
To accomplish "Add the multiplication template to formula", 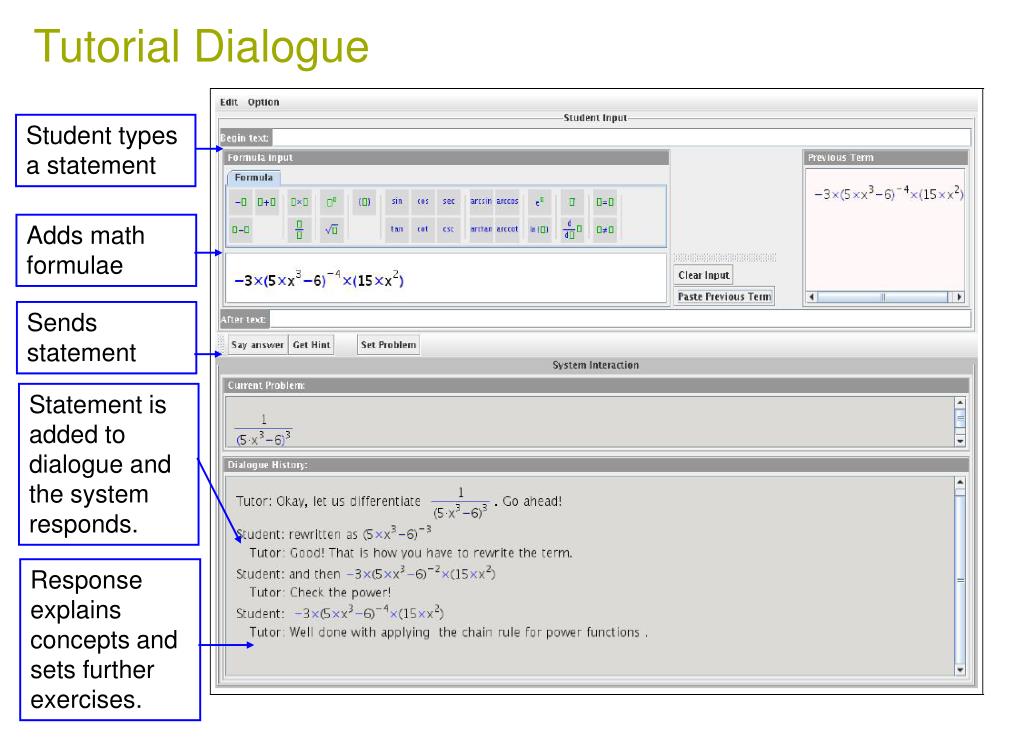I will [298, 201].
